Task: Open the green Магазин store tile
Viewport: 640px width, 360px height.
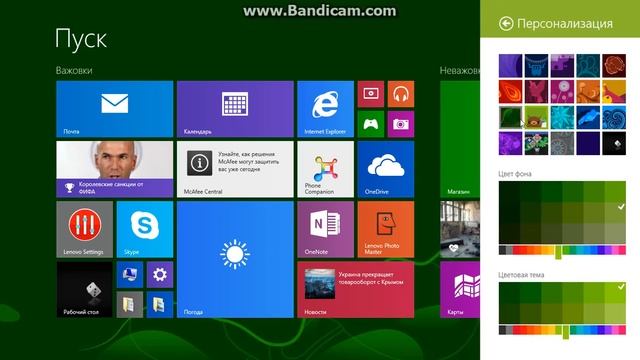Action: click(x=460, y=139)
